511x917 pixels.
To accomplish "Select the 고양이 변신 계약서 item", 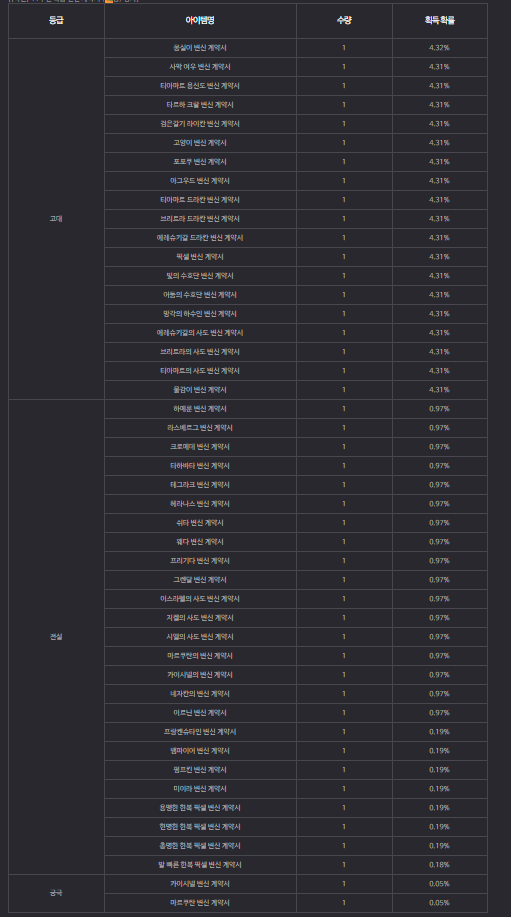I will click(200, 143).
